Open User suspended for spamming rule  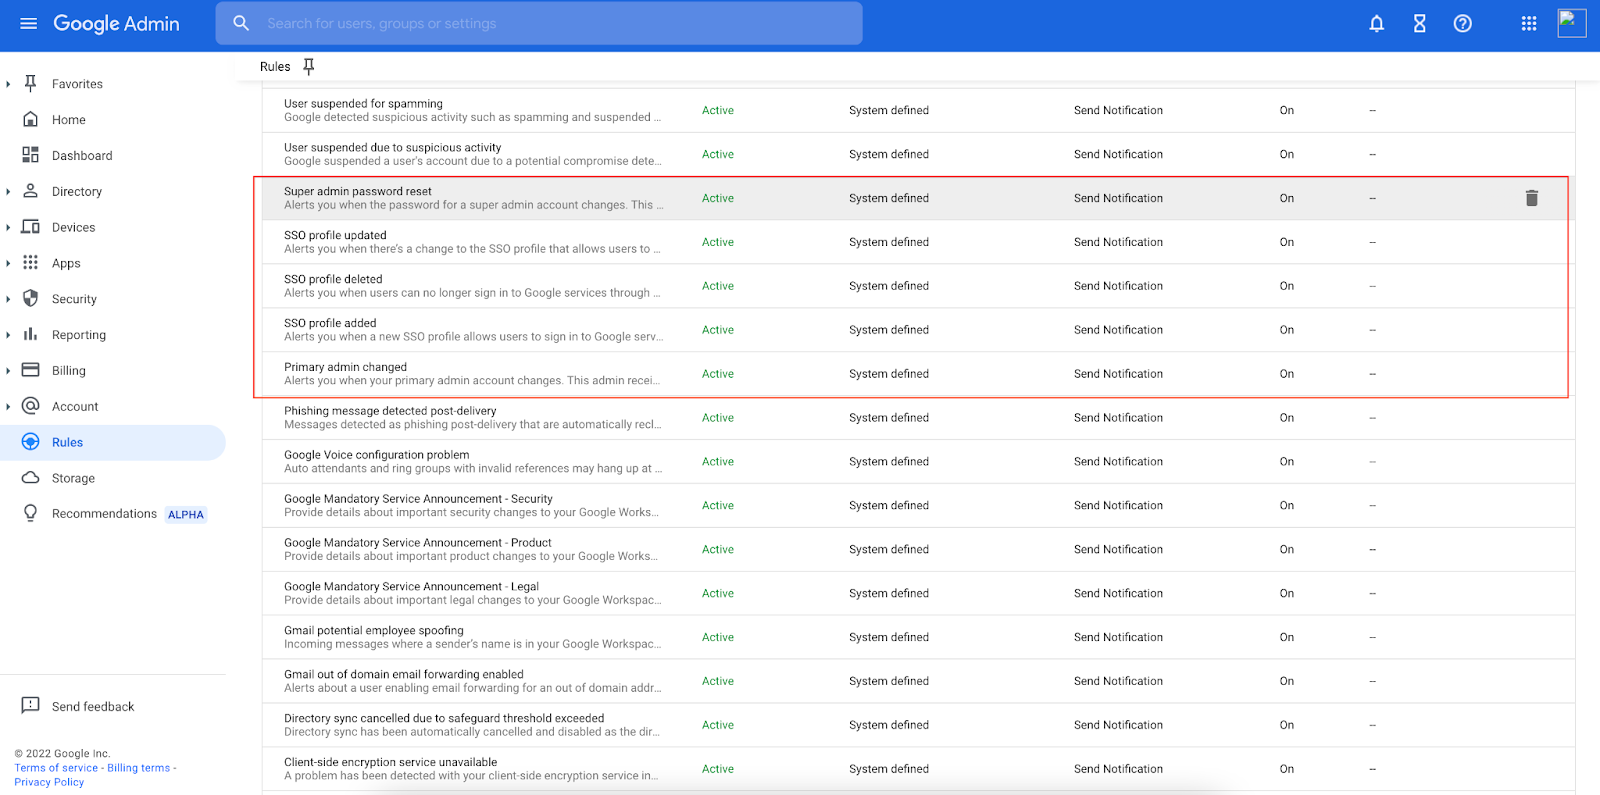919,110
